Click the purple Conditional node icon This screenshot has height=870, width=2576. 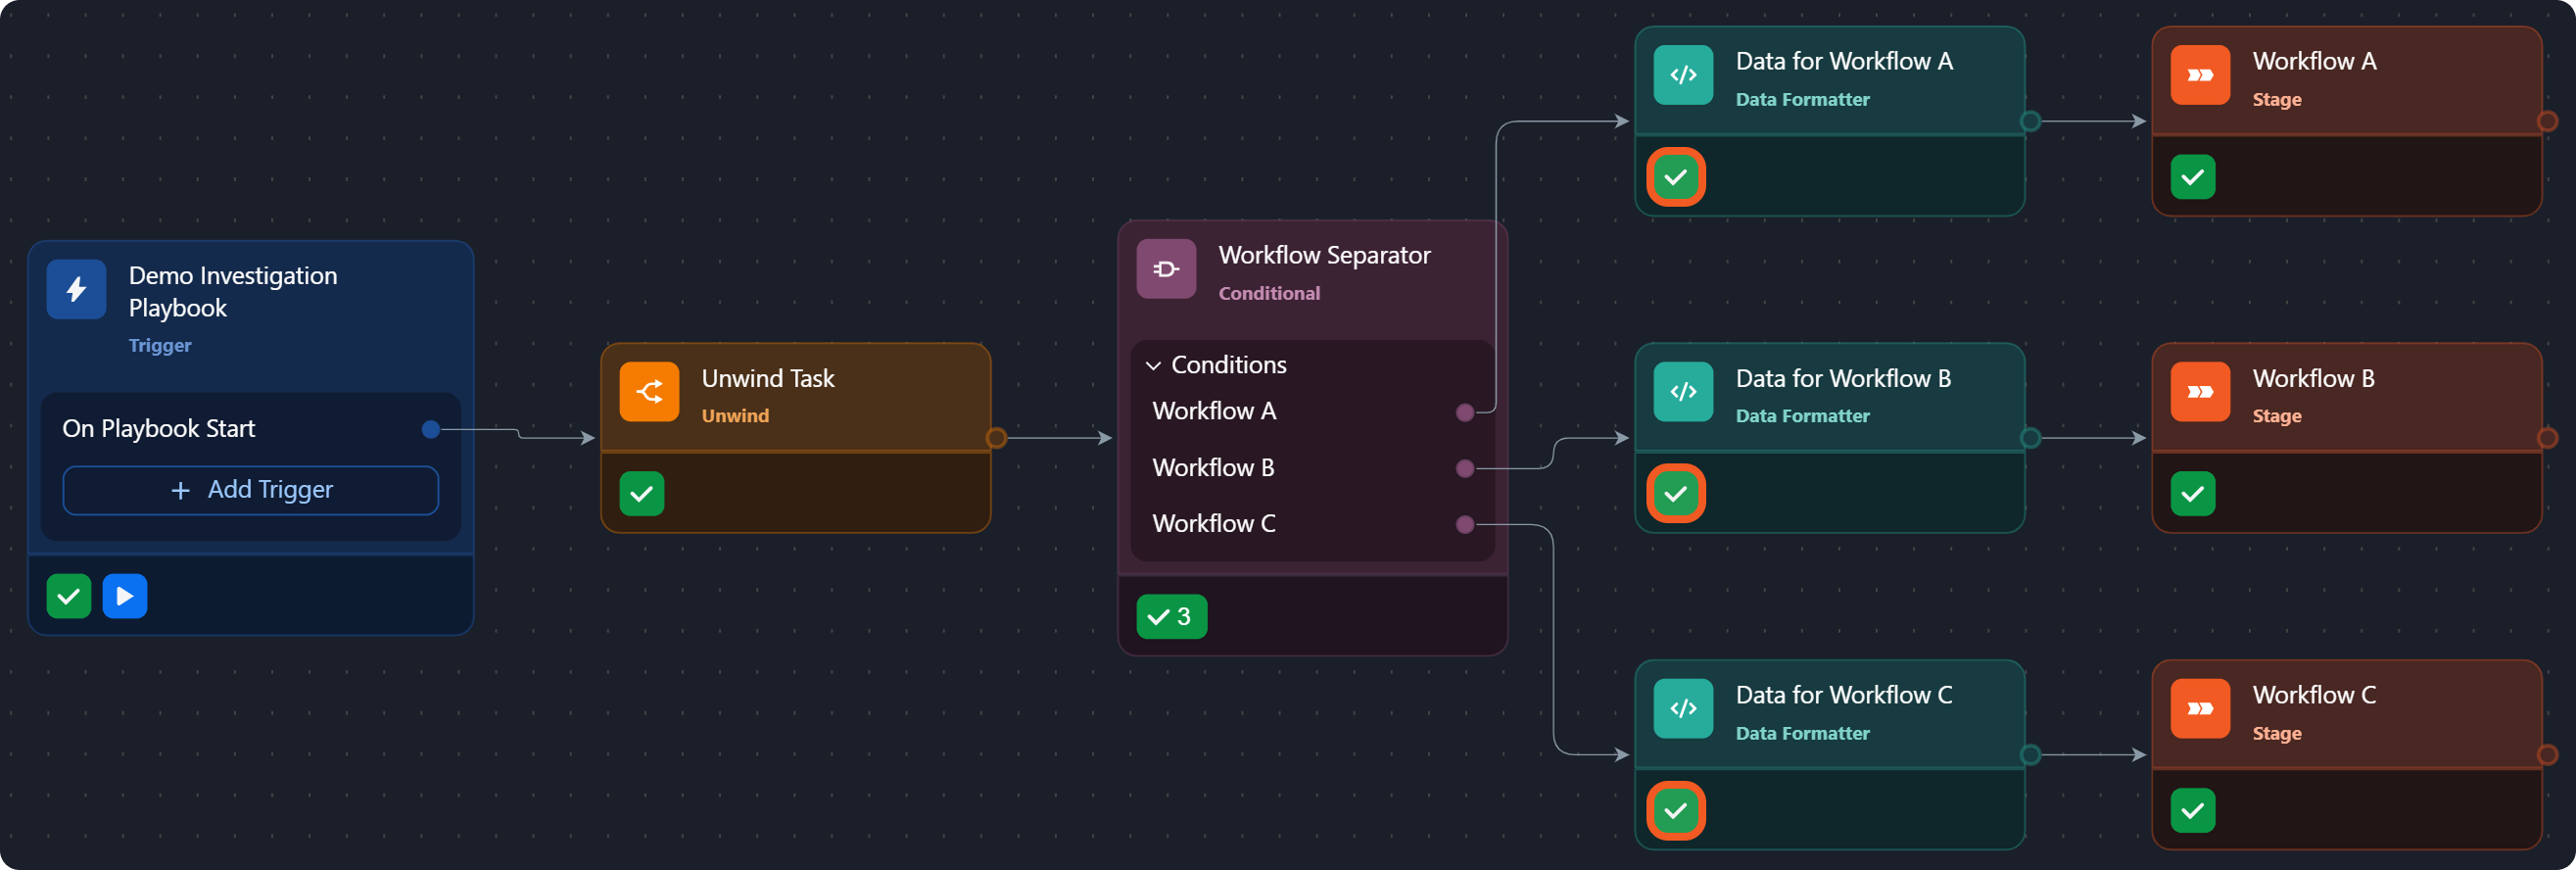point(1166,269)
